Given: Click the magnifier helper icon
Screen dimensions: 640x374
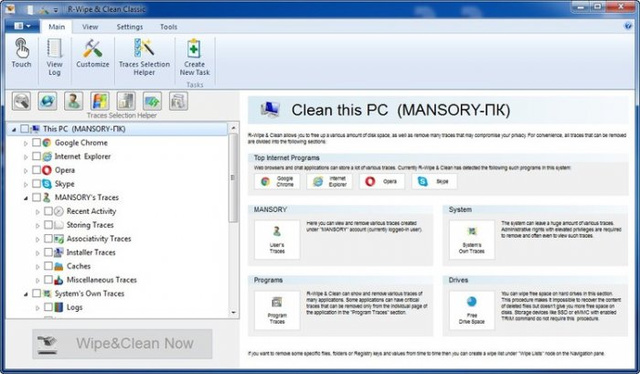Looking at the screenshot, I should (22, 101).
